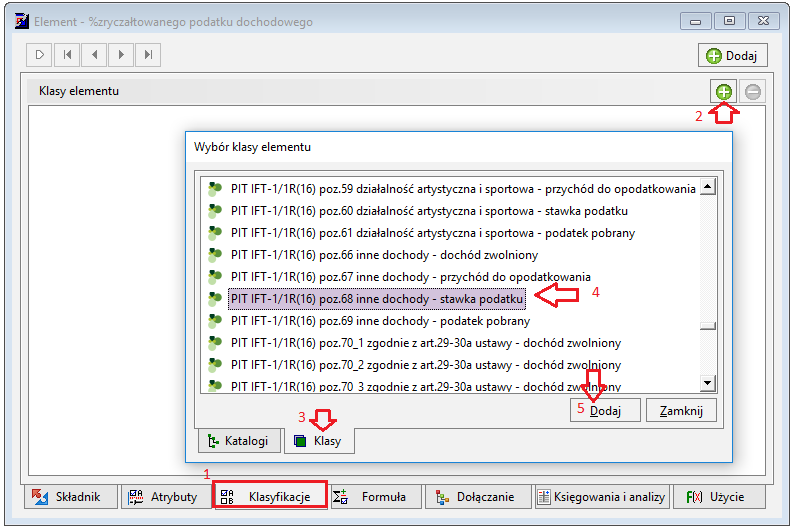Go to next record arrow
This screenshot has height=530, width=794.
(x=121, y=55)
